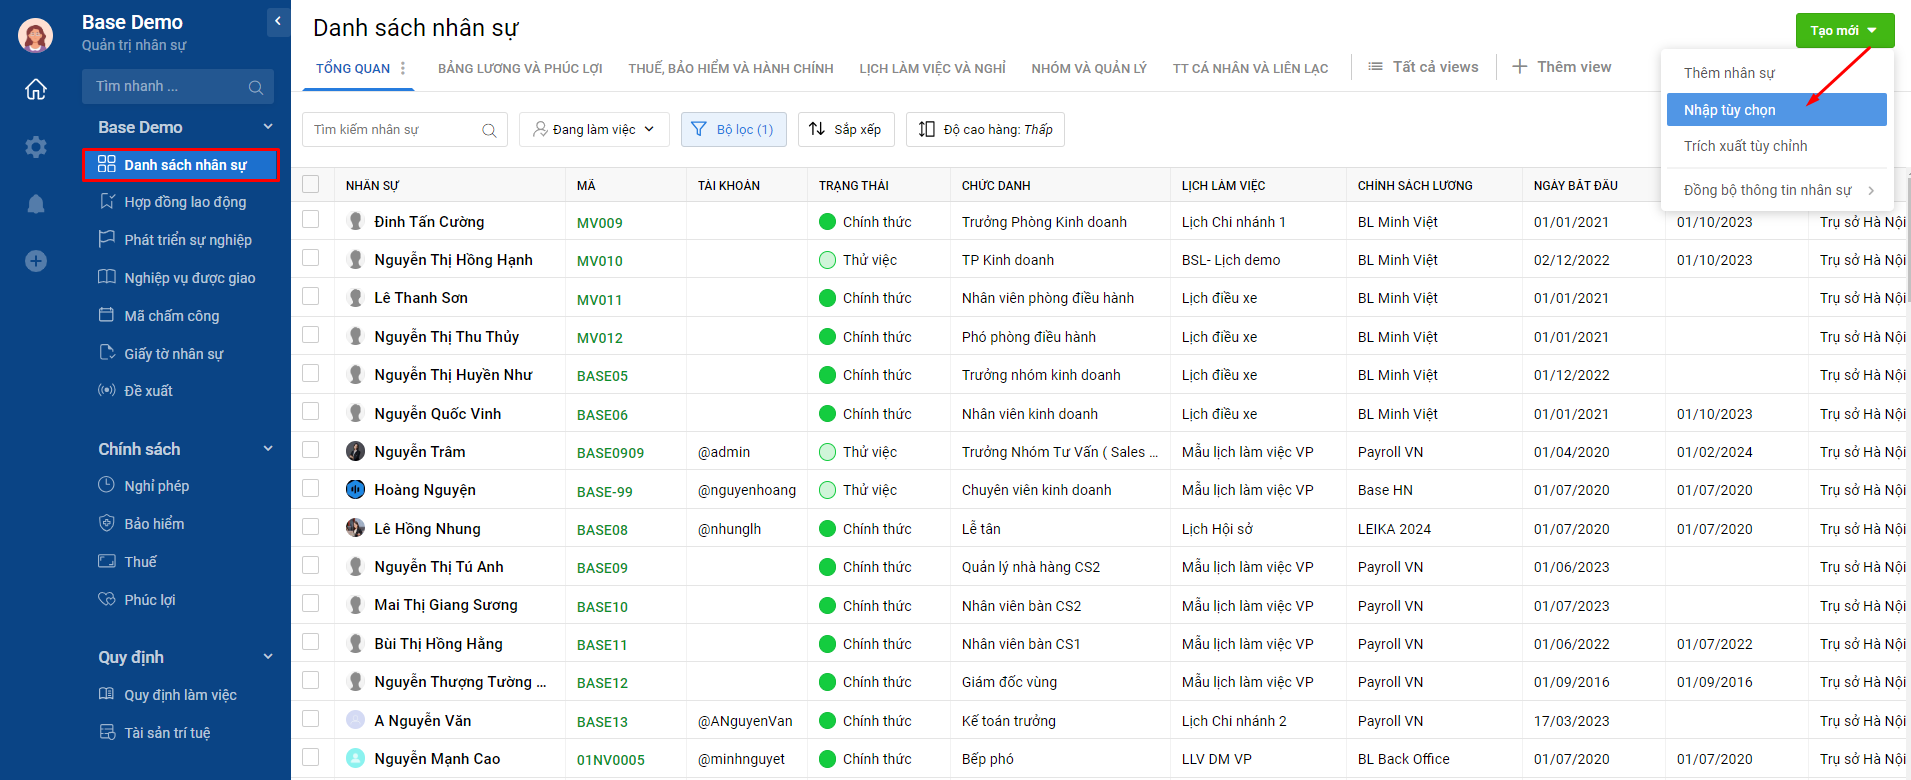
Task: Collapse the Base Demo sidebar section
Action: [268, 127]
